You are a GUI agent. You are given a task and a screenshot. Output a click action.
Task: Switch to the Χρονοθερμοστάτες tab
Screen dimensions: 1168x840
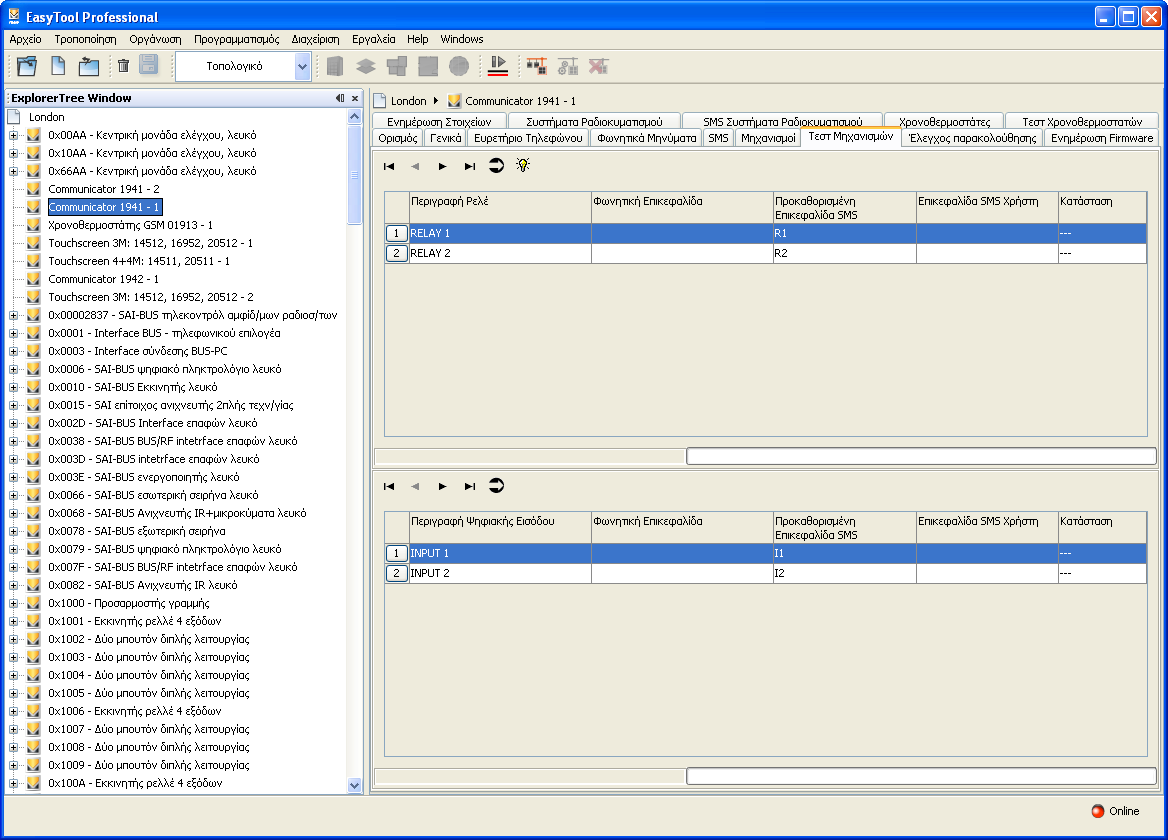click(944, 121)
